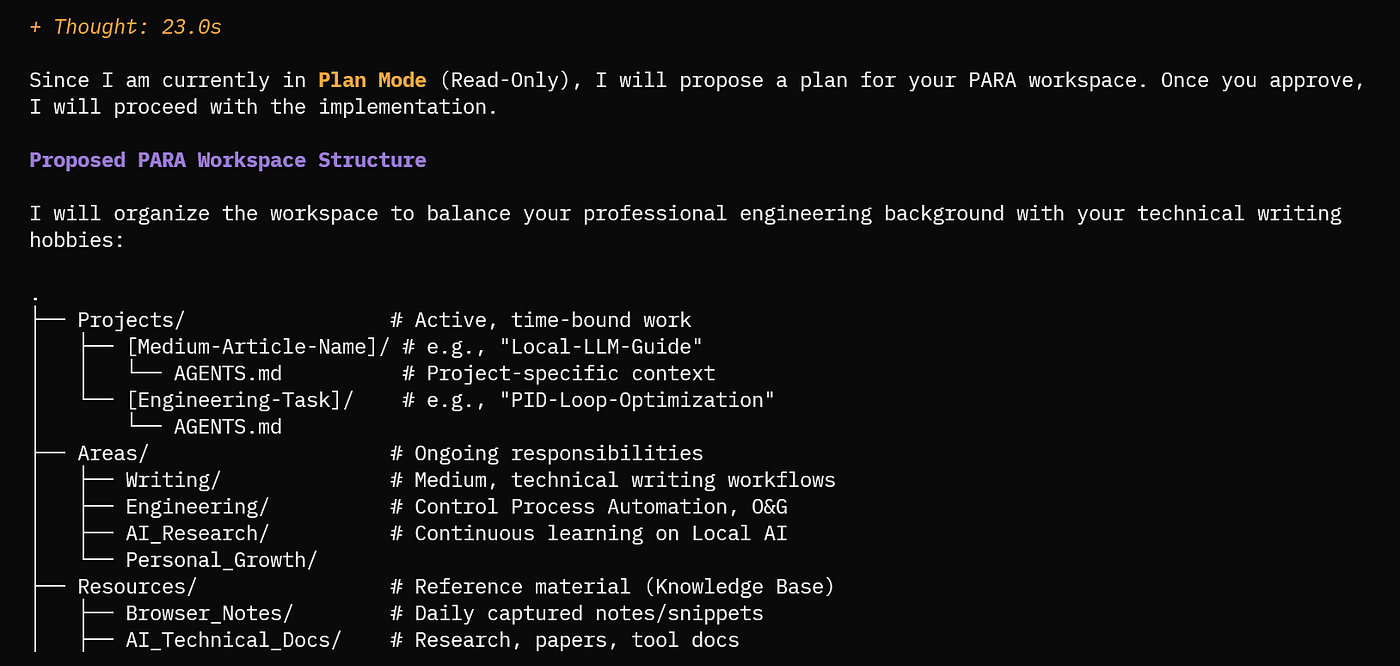
Task: Select the Personal_Growth/ folder
Action: click(221, 560)
